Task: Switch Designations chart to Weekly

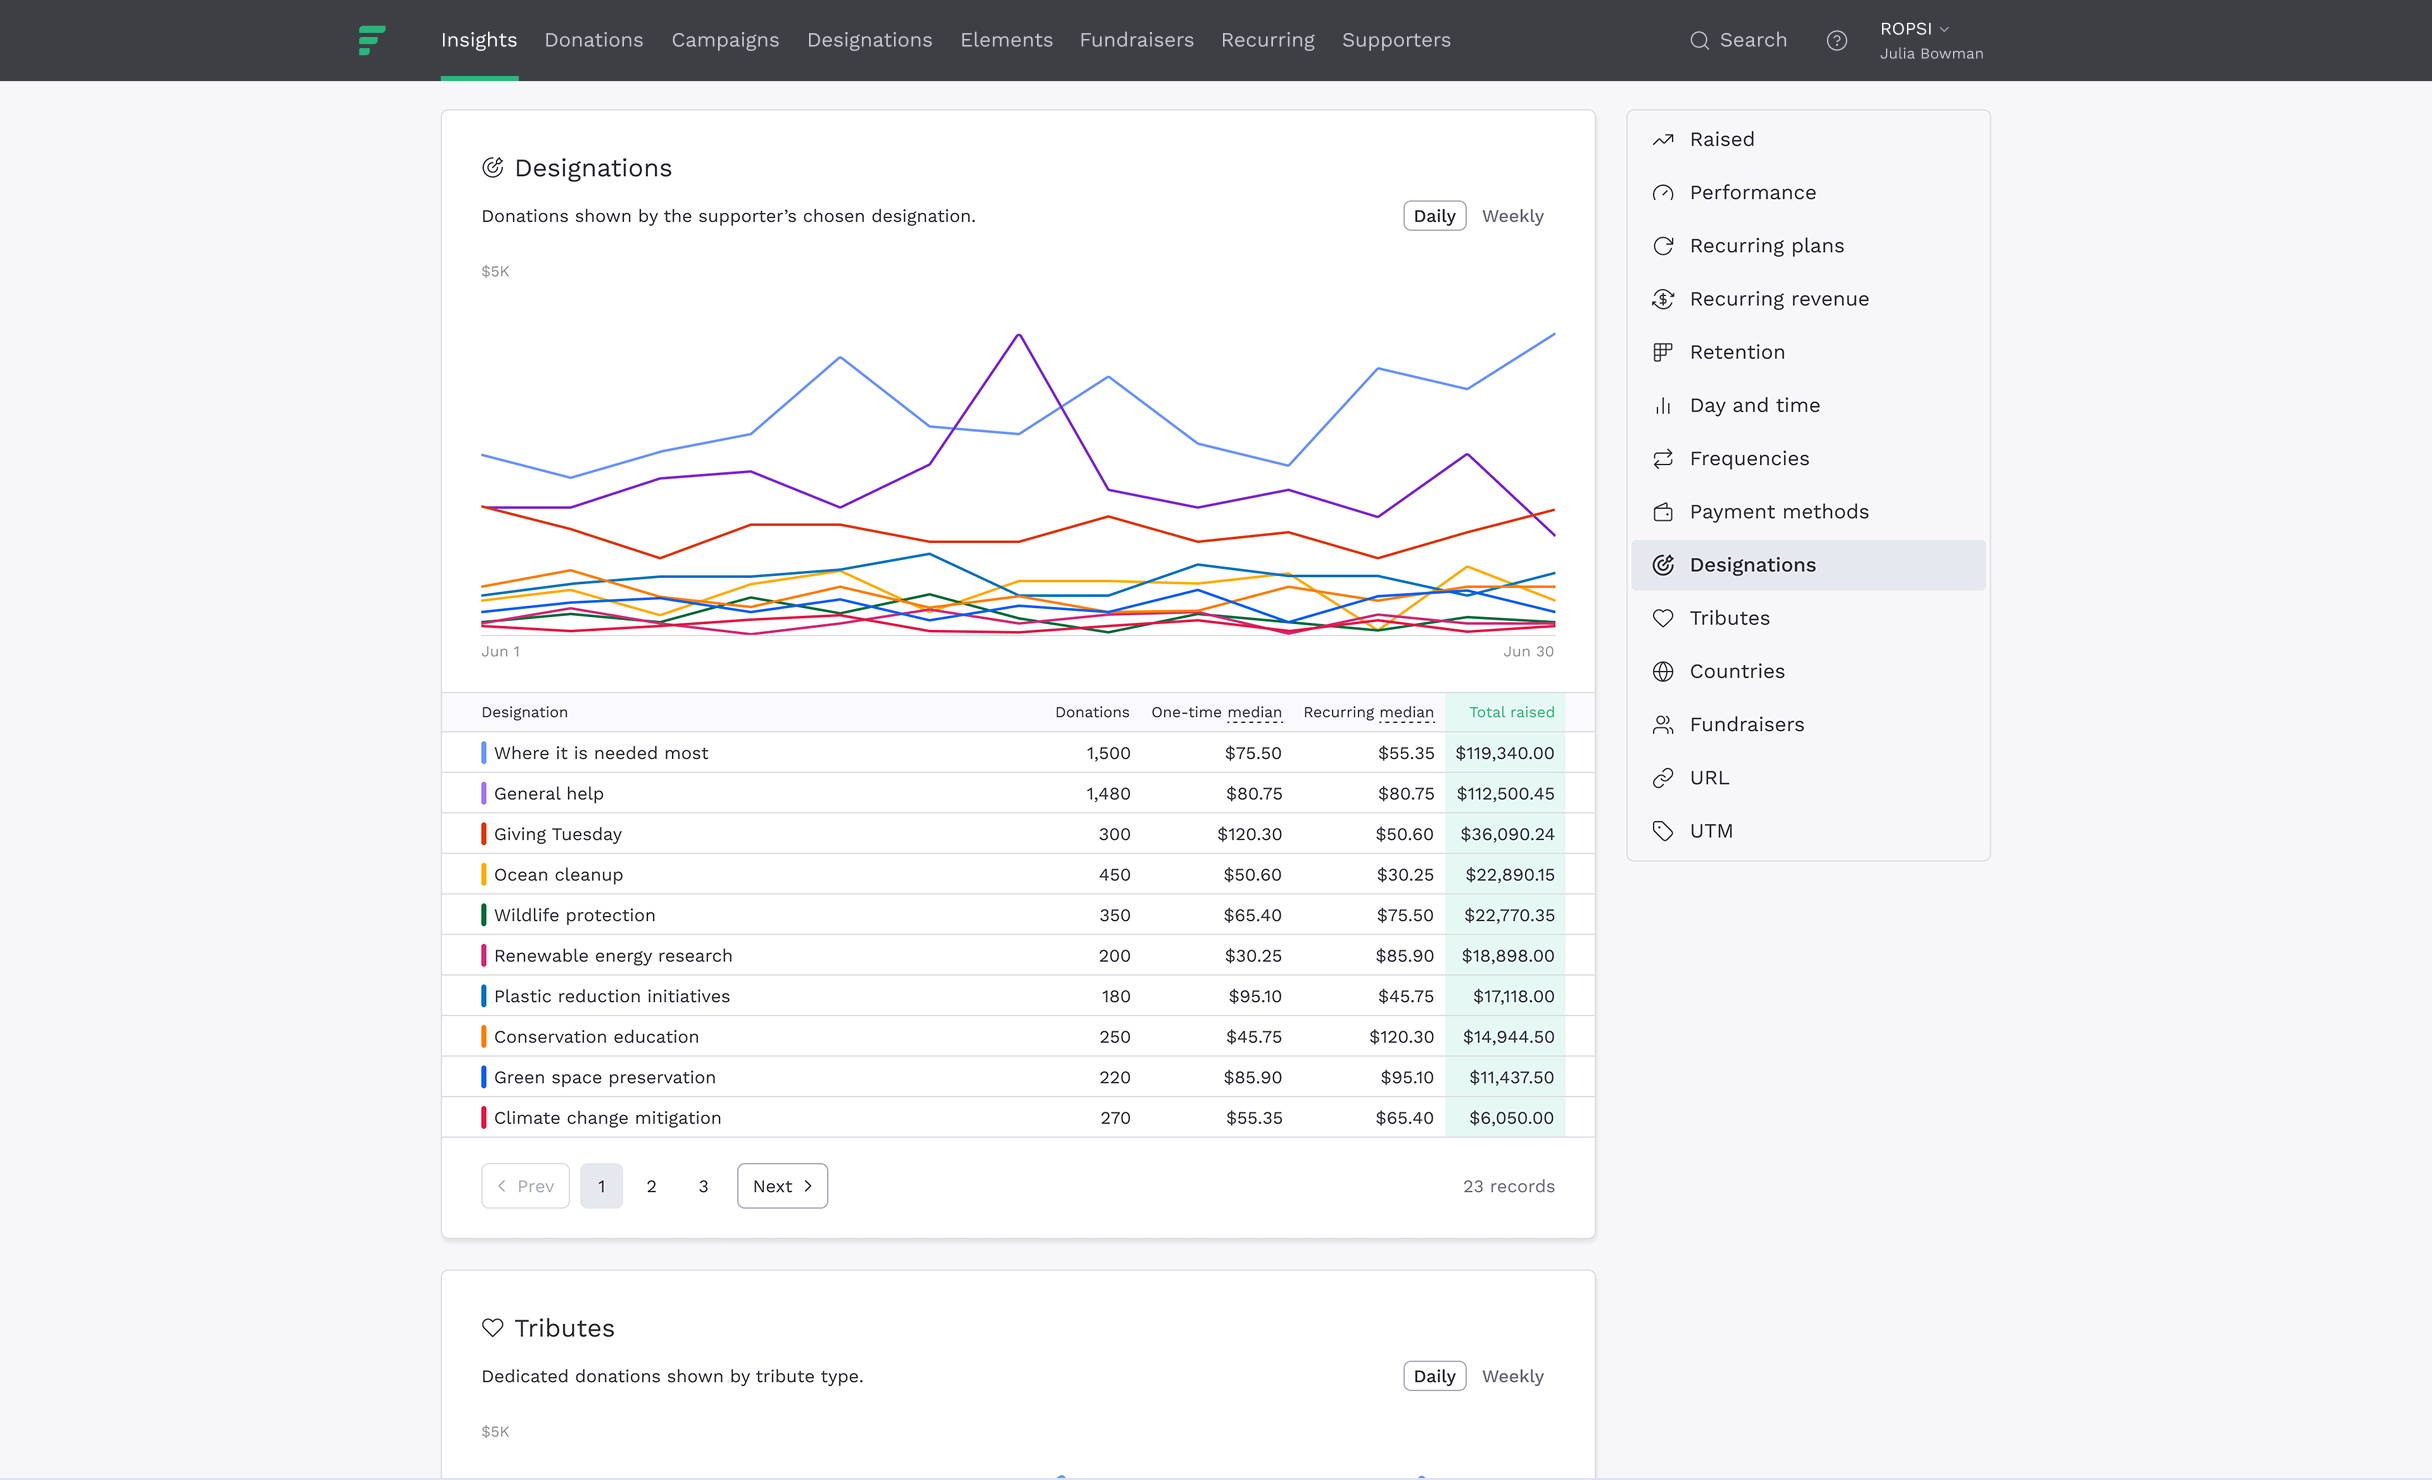Action: click(x=1512, y=216)
